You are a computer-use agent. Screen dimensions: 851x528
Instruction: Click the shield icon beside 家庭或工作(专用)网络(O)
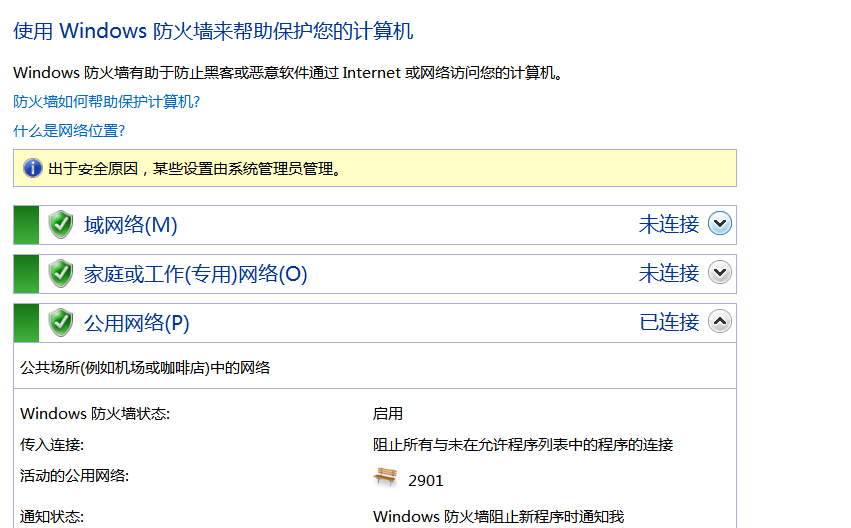(62, 273)
